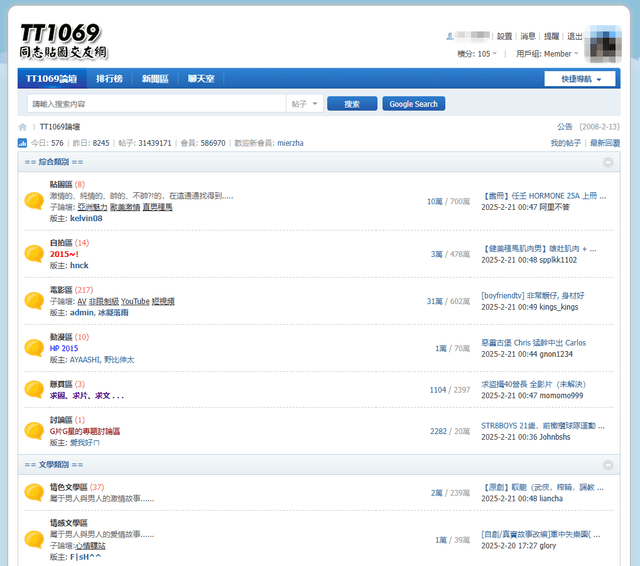Click the 電影區 forum bubble icon
This screenshot has height=566, width=640.
(x=34, y=301)
